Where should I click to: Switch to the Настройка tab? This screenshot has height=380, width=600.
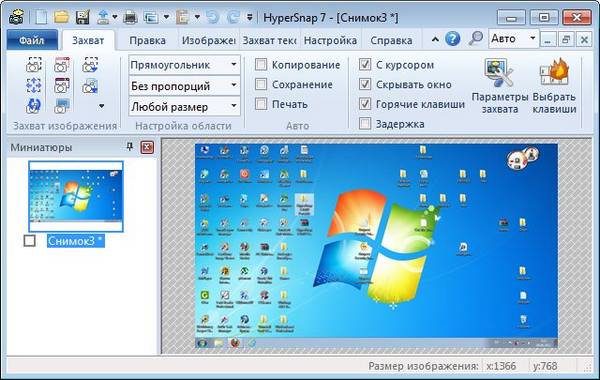point(330,40)
